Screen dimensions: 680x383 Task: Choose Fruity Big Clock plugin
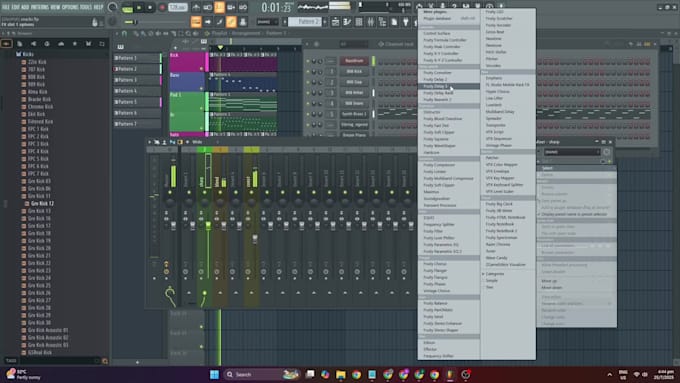507,204
